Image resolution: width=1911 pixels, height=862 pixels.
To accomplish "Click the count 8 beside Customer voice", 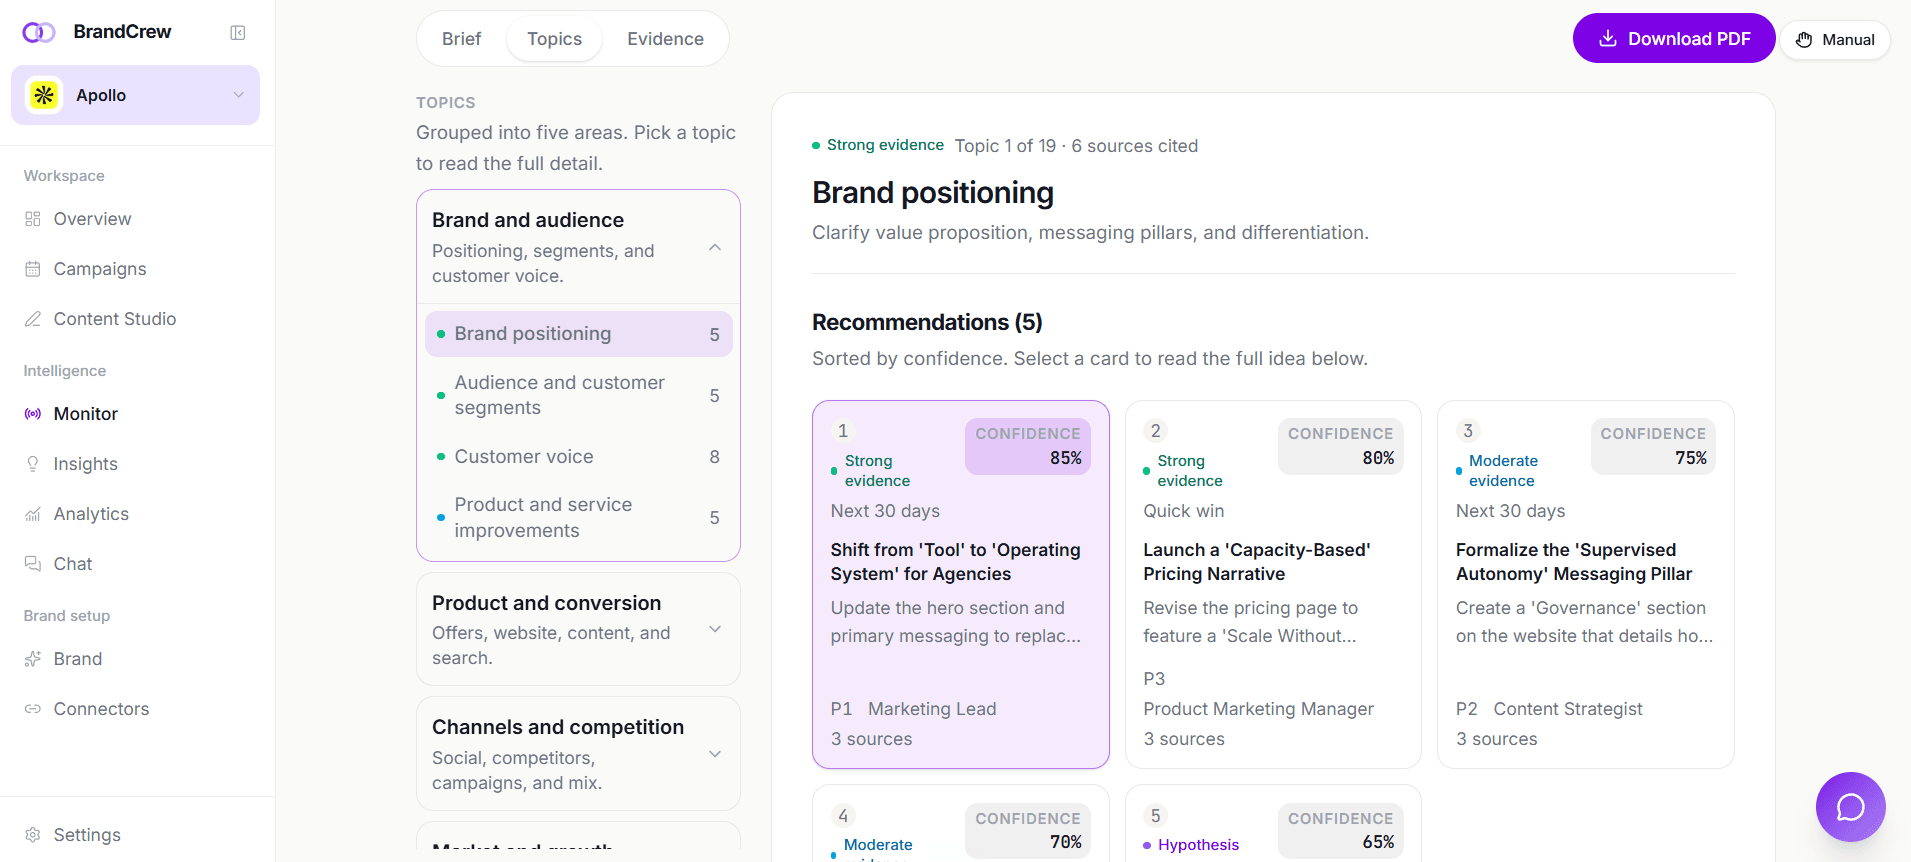I will [x=715, y=457].
